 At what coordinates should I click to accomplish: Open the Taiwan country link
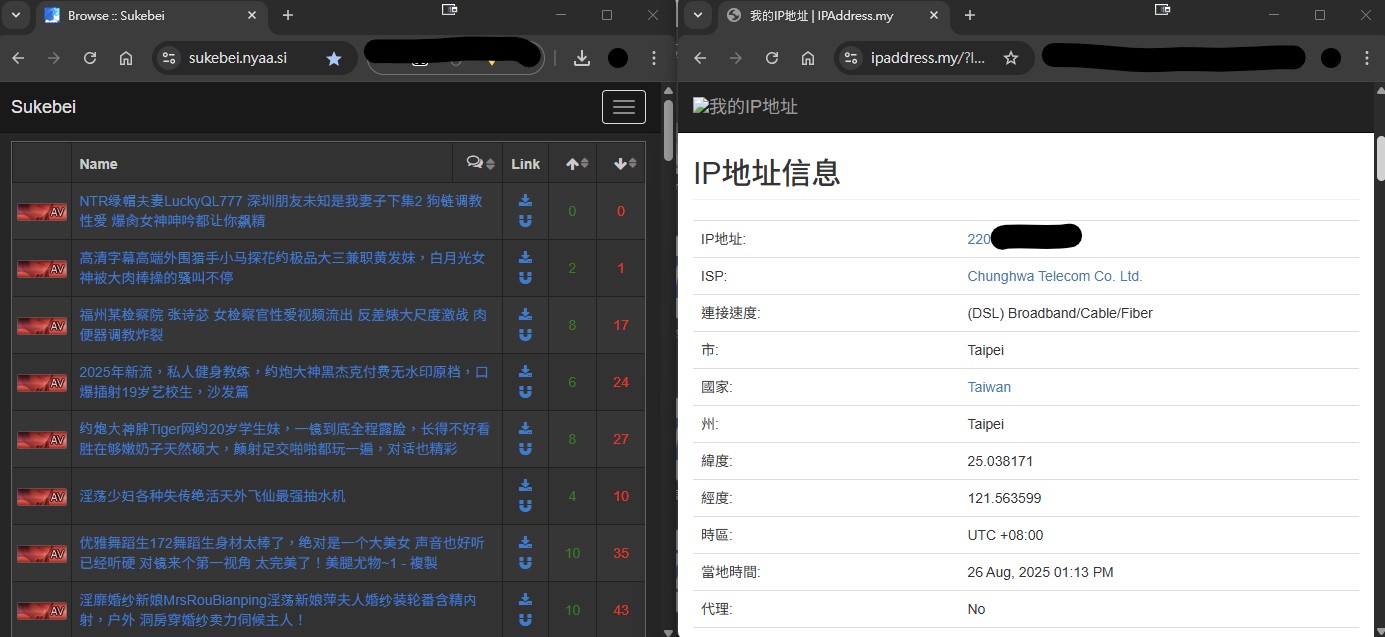(989, 387)
